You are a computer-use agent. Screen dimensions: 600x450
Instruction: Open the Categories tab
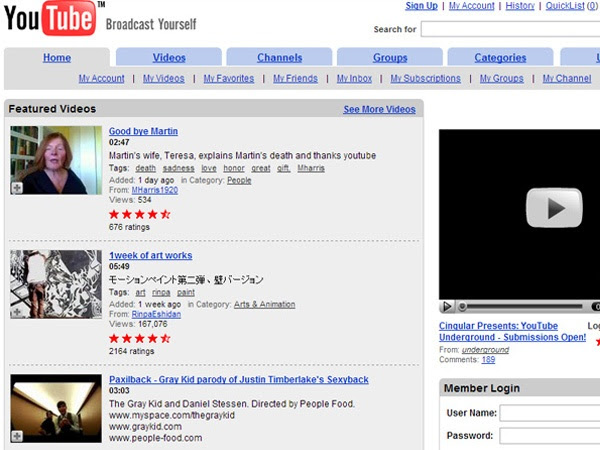[501, 58]
